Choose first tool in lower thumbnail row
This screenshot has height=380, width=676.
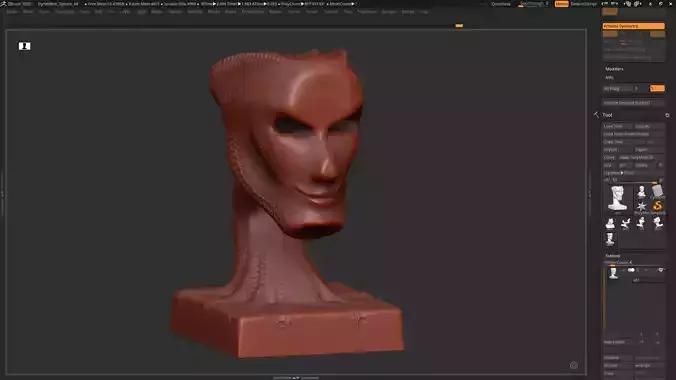coord(610,223)
